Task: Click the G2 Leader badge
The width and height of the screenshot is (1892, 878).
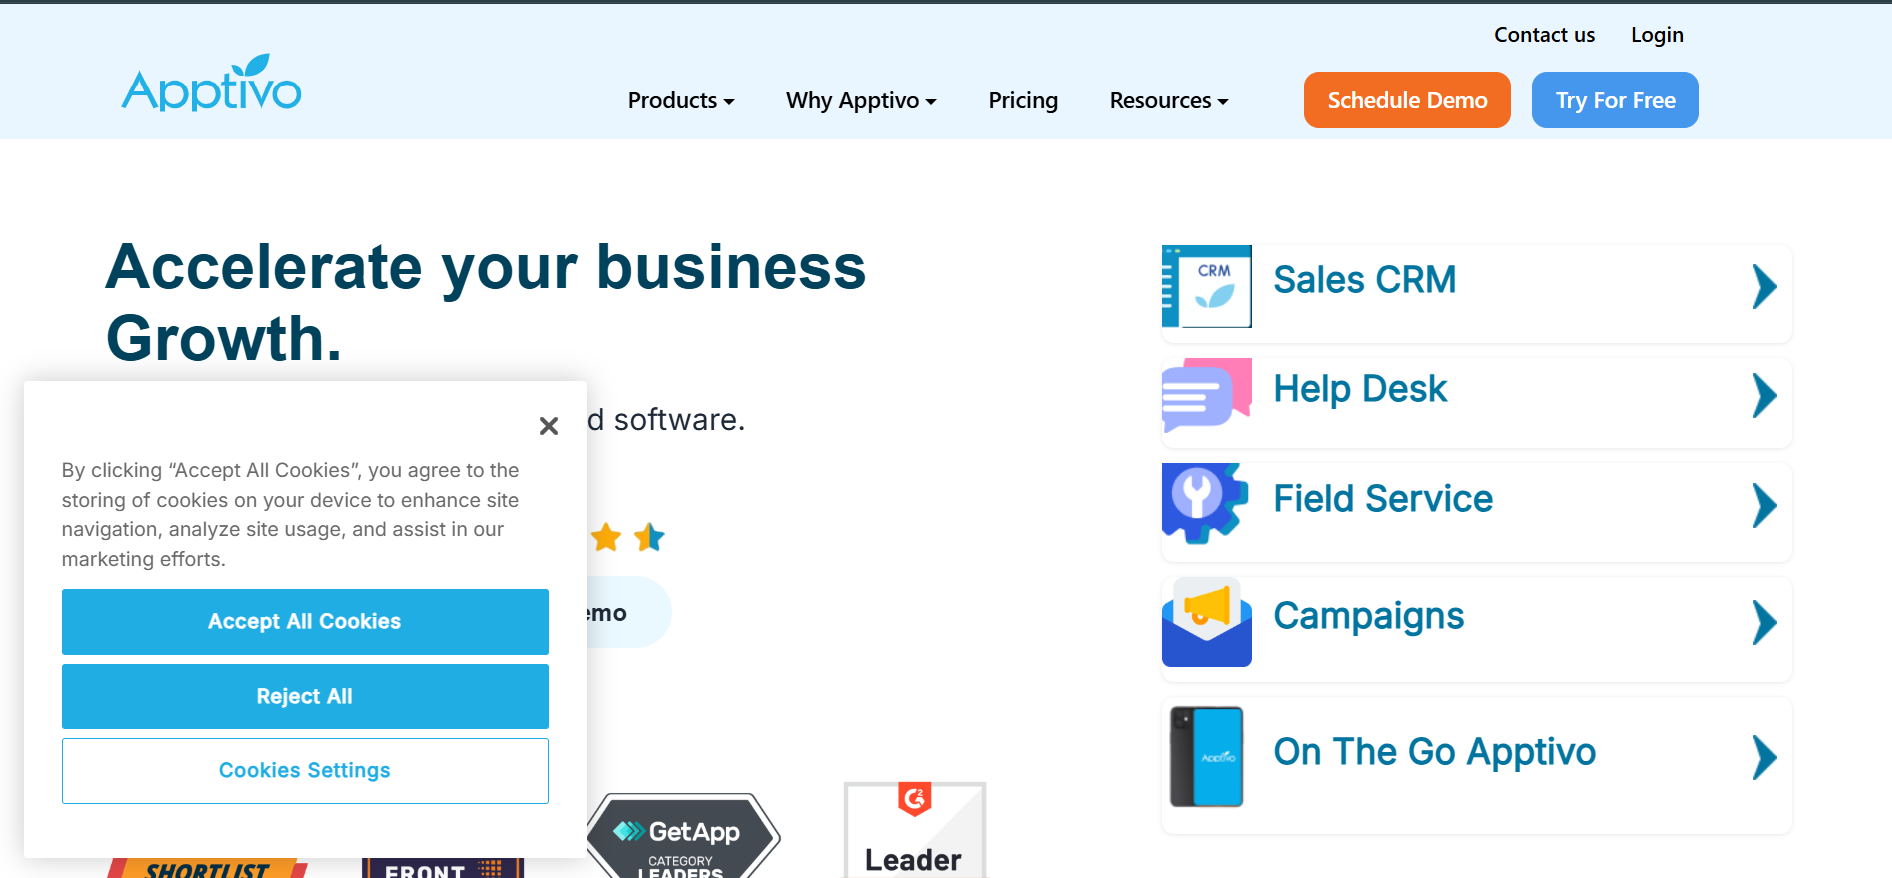Action: tap(915, 830)
